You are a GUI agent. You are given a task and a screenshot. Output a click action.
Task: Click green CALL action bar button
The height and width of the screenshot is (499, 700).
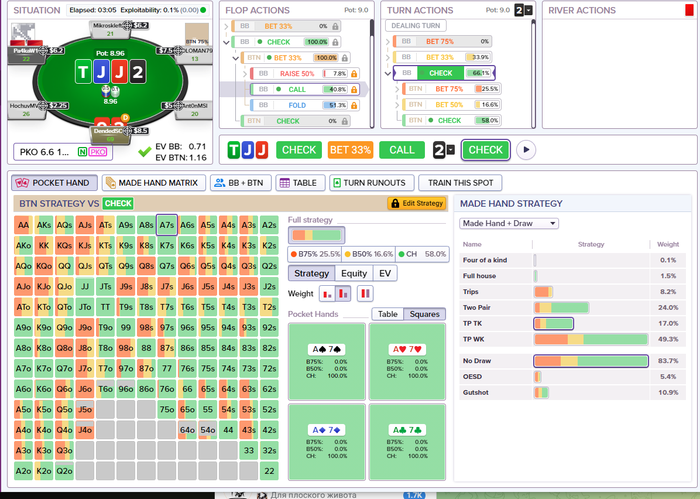pos(402,150)
